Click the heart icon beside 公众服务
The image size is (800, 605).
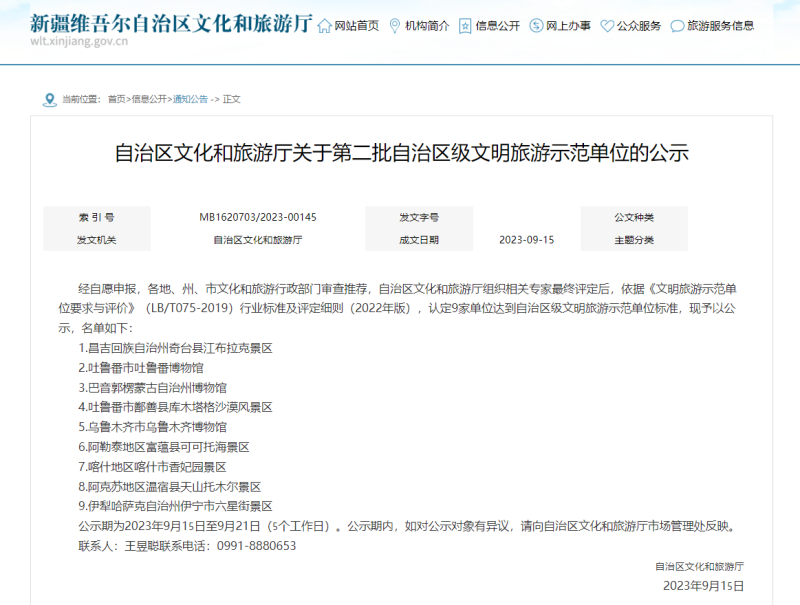(x=607, y=25)
